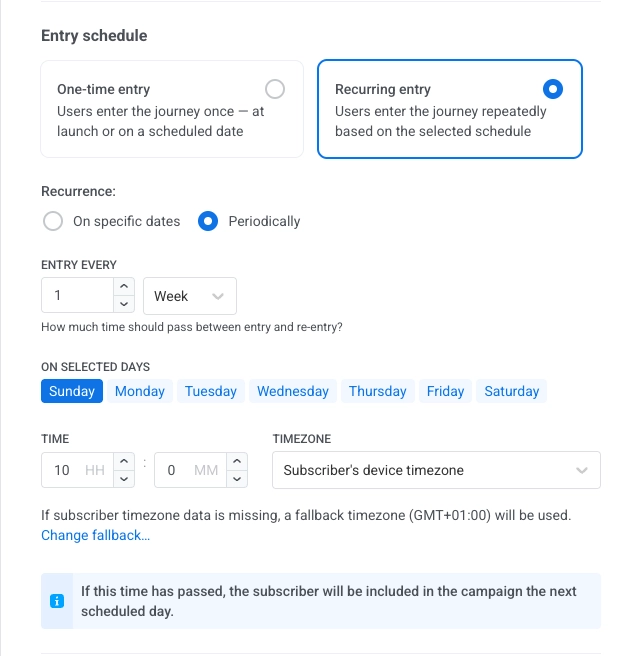Select the One-time entry option
Screen dimensions: 627x656
[274, 89]
